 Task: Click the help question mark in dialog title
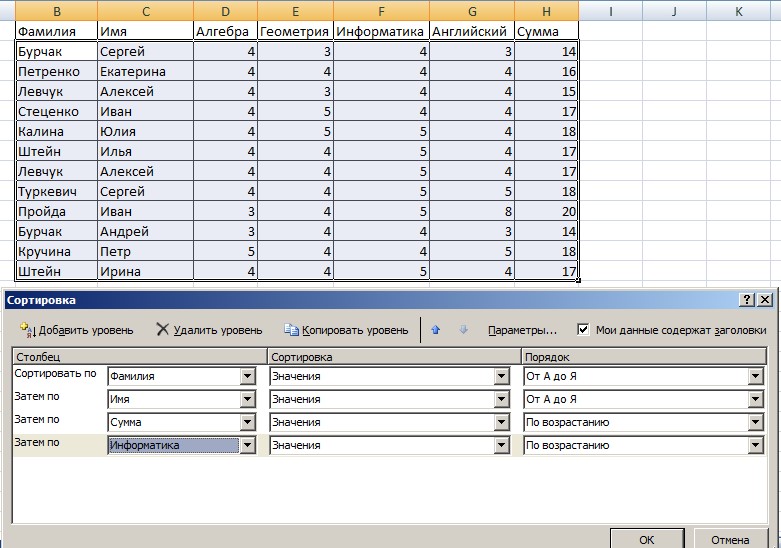(747, 300)
